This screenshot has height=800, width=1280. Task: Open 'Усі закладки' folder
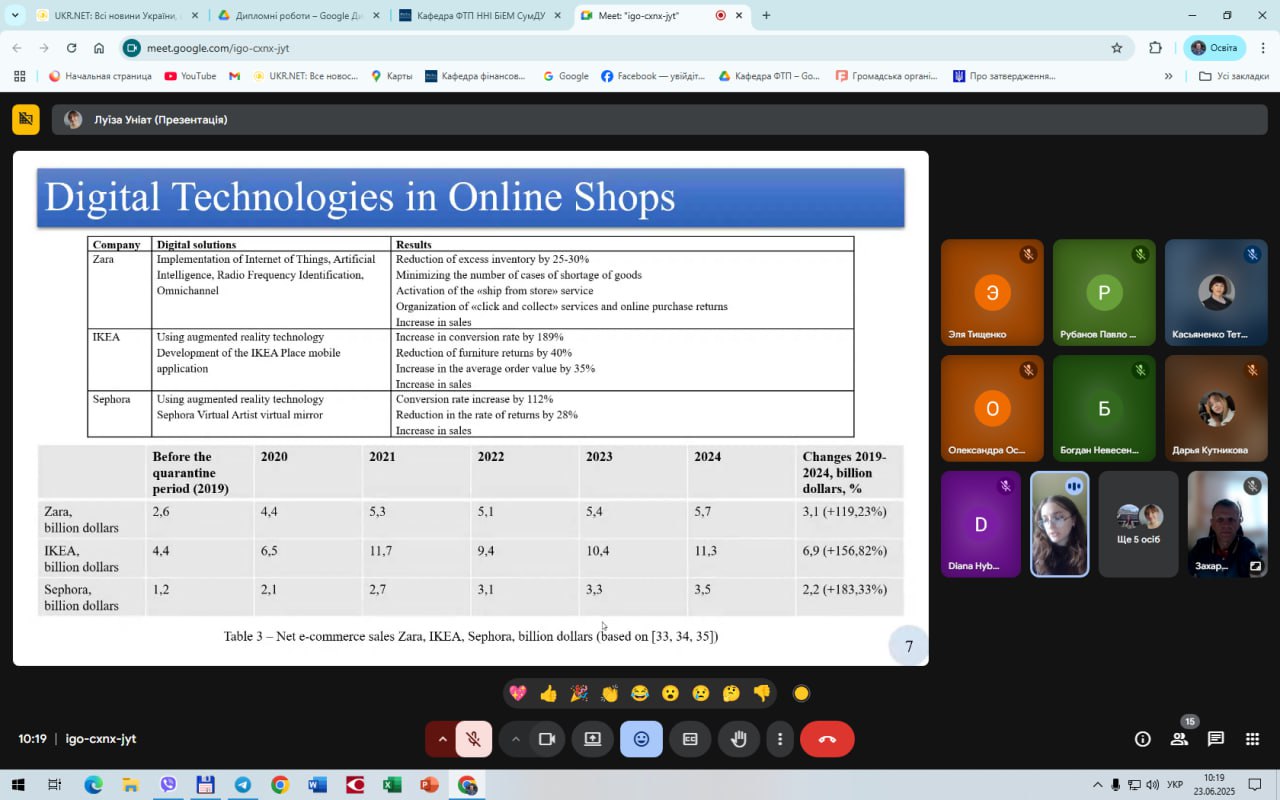[x=1234, y=76]
